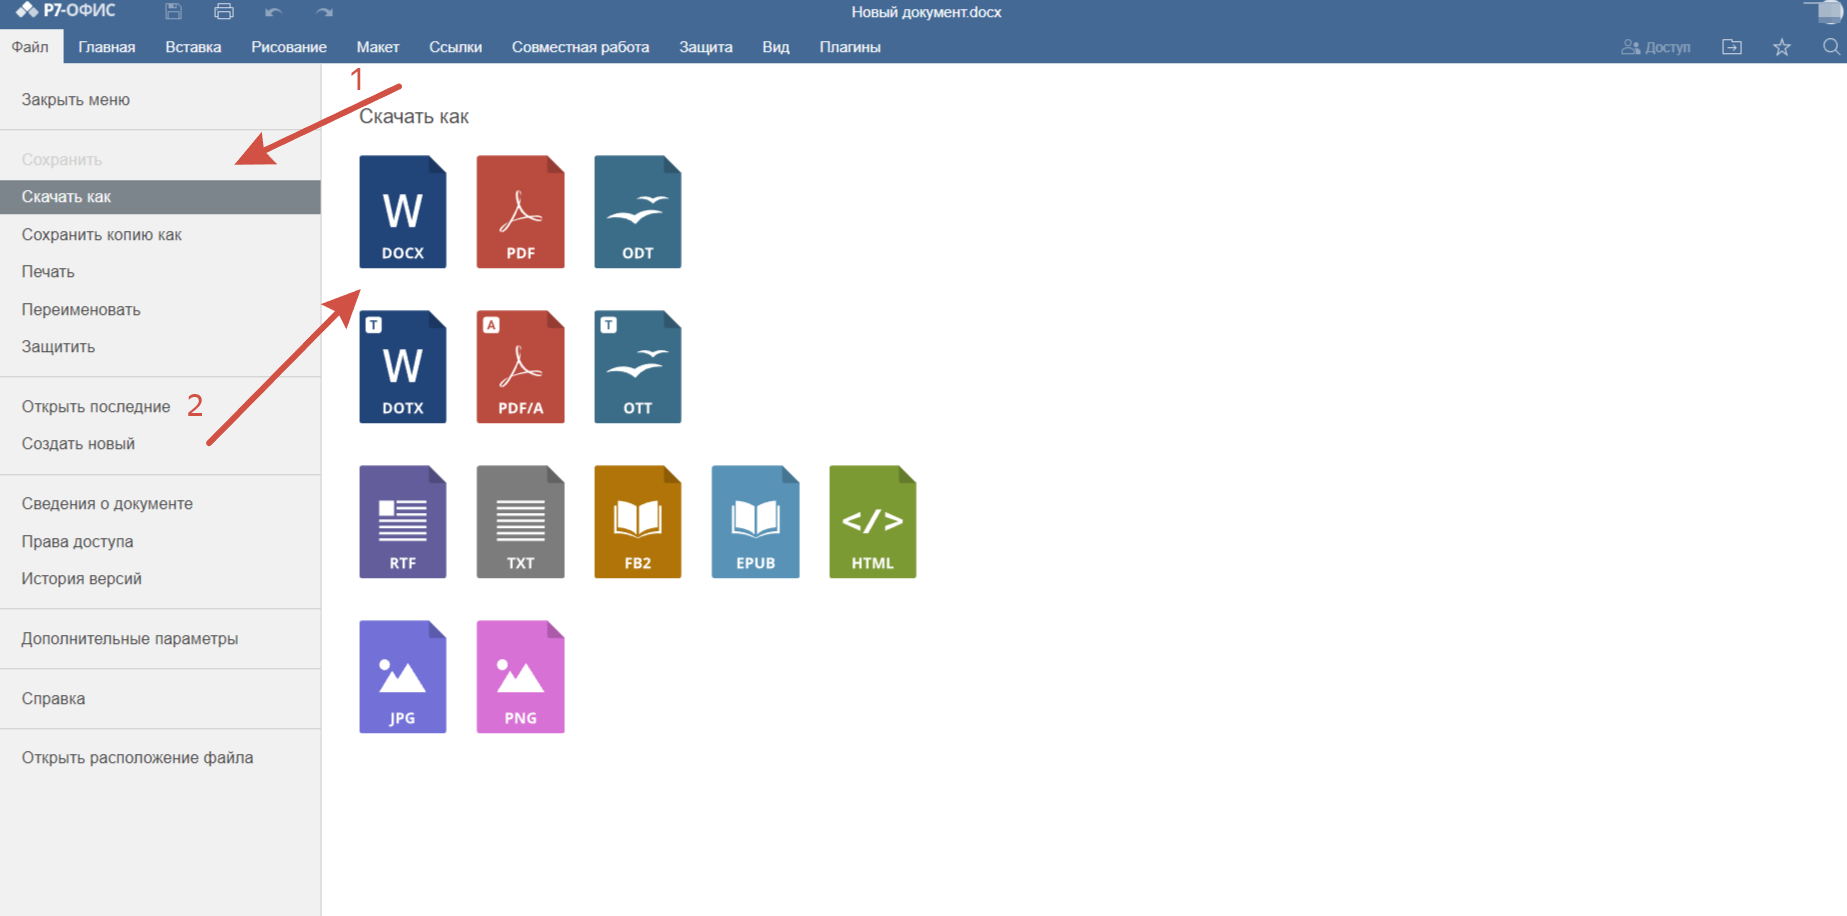
Task: Click Закрыть меню in sidebar
Action: coord(76,100)
